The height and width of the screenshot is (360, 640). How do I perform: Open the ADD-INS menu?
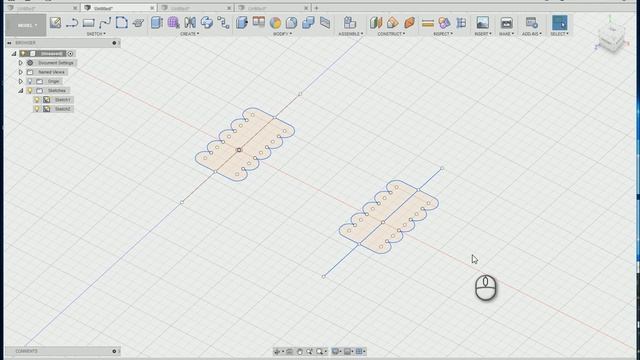click(532, 34)
